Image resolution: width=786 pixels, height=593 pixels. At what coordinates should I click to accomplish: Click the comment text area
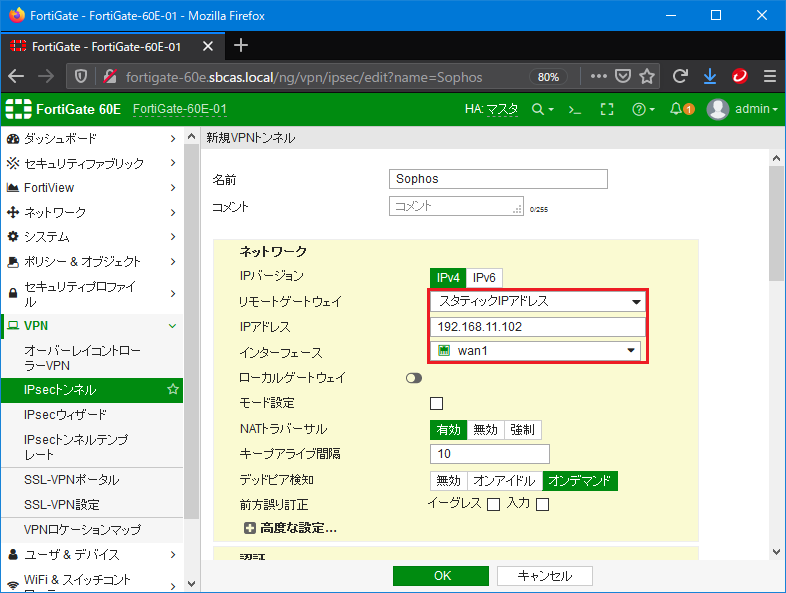click(x=456, y=206)
